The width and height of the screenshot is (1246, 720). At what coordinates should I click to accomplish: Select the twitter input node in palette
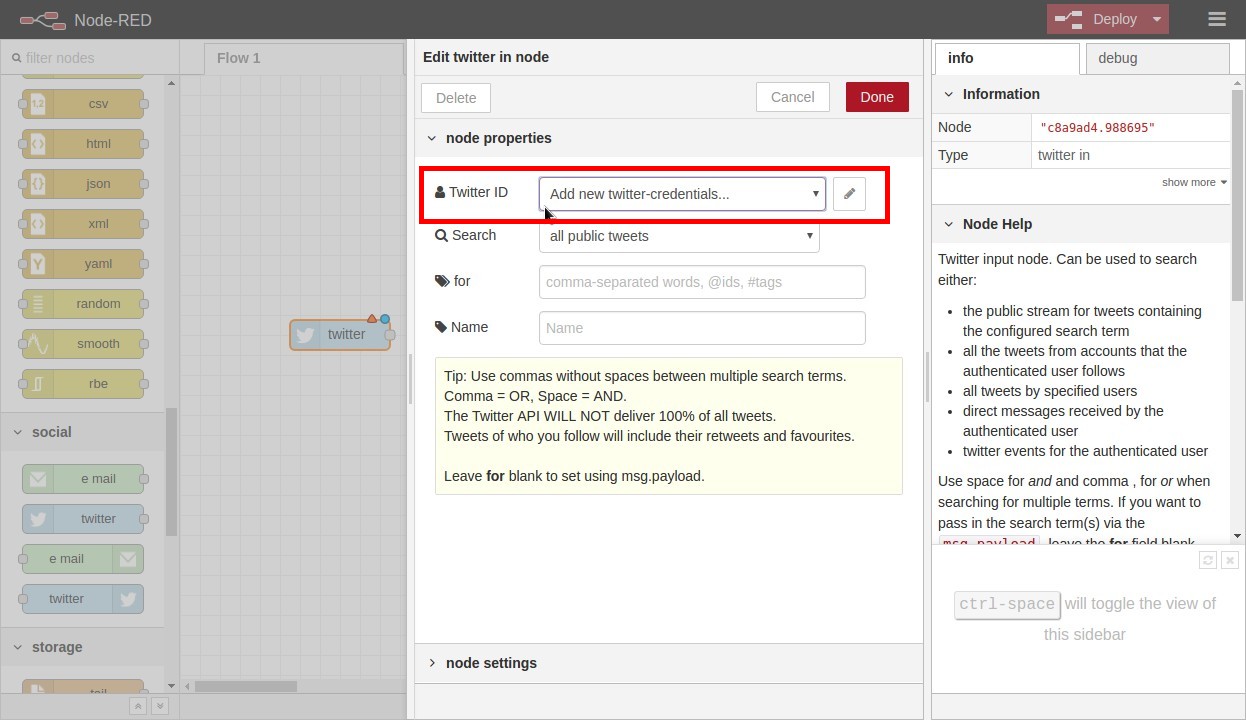pos(83,519)
